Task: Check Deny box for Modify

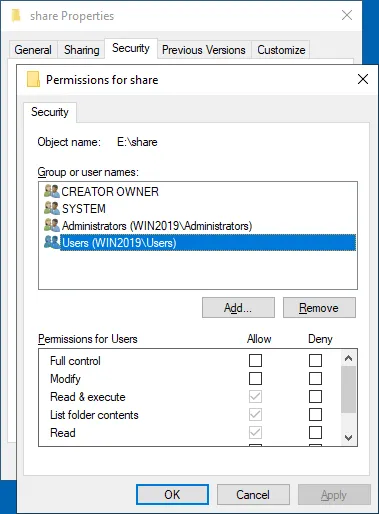Action: pos(315,379)
